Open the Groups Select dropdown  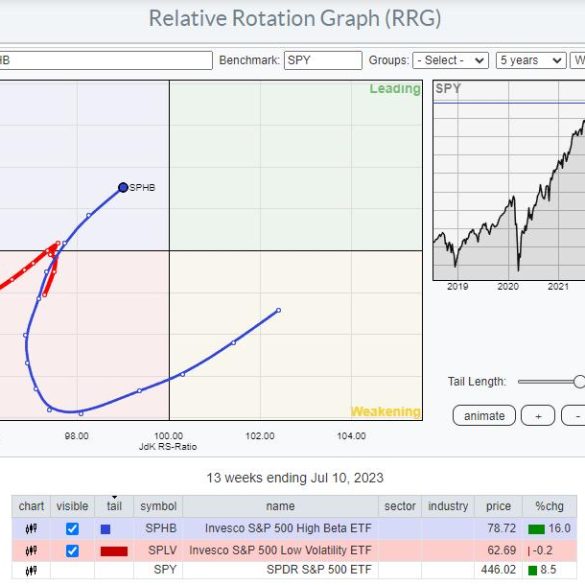coord(450,60)
